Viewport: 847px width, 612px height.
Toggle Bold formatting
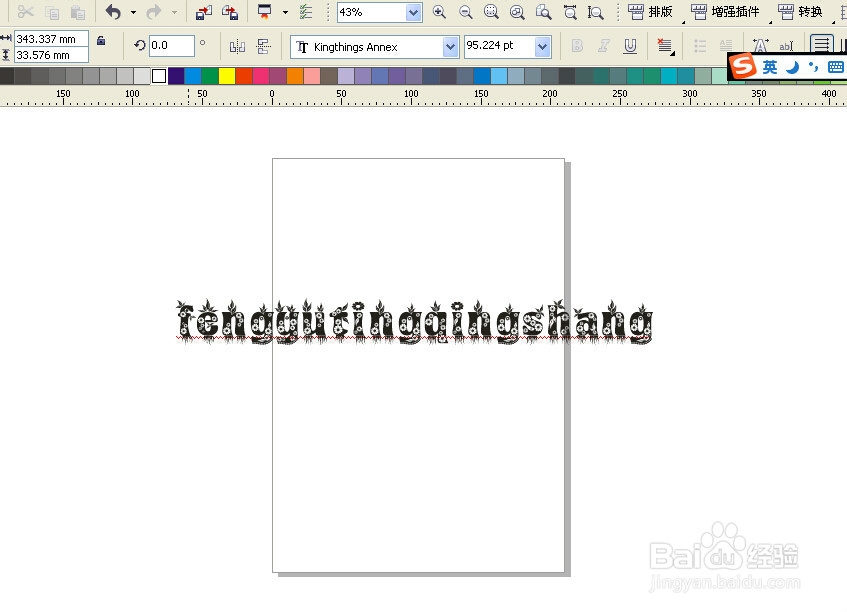(577, 46)
